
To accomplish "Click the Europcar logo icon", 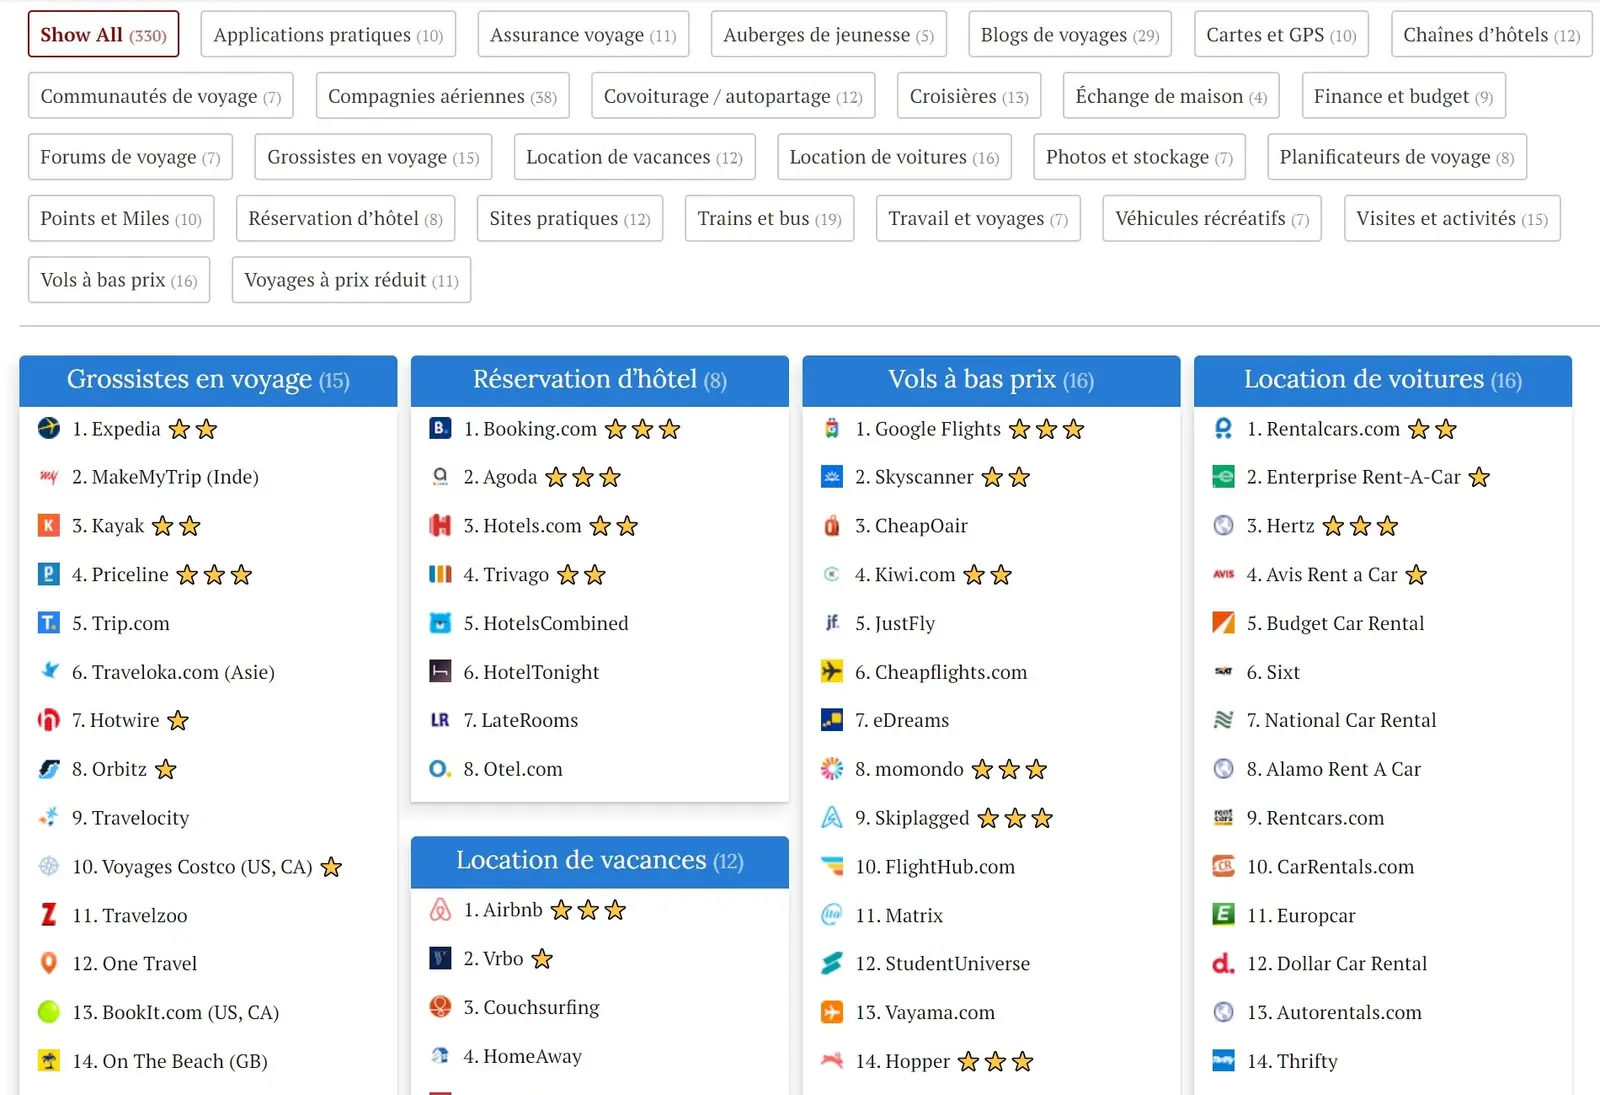I will [x=1223, y=915].
